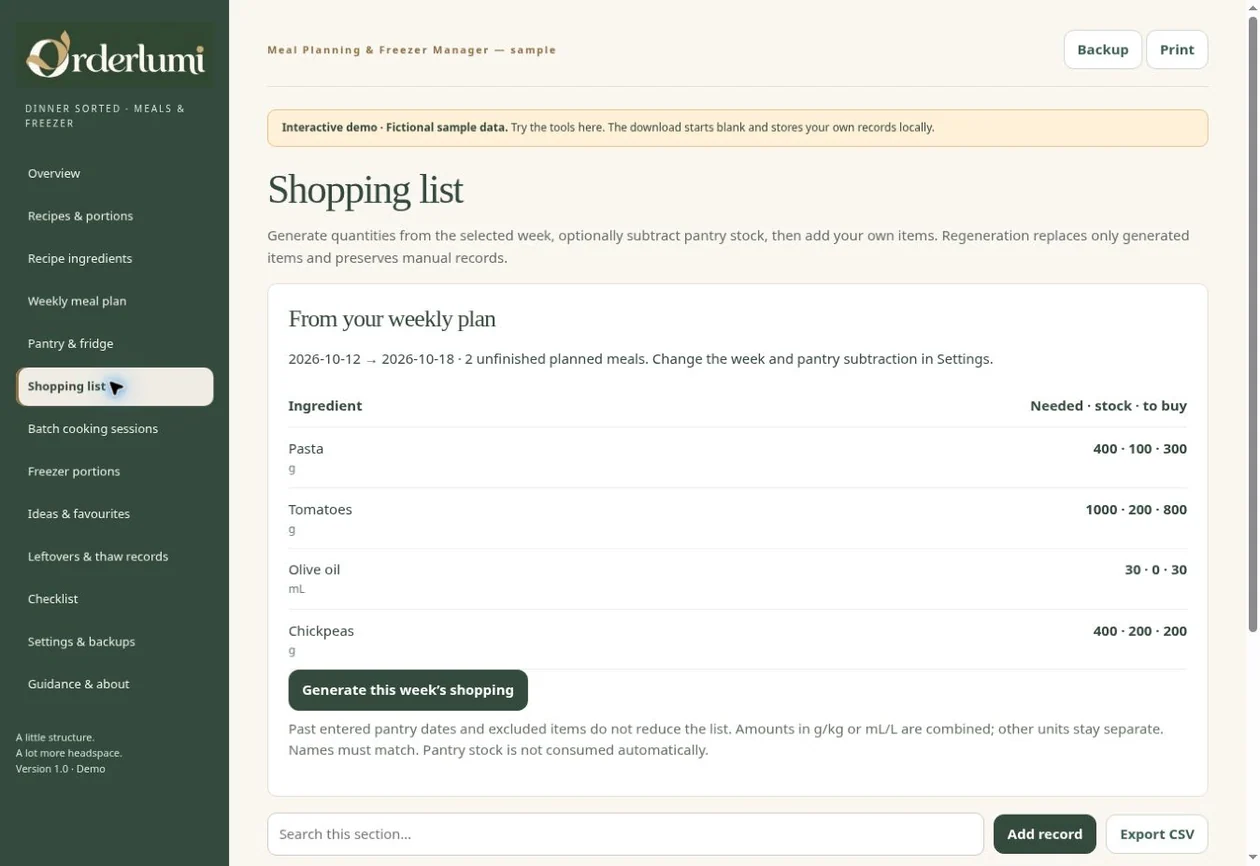The image size is (1260, 866).
Task: Click the Interactive demo notice banner
Action: tap(737, 128)
